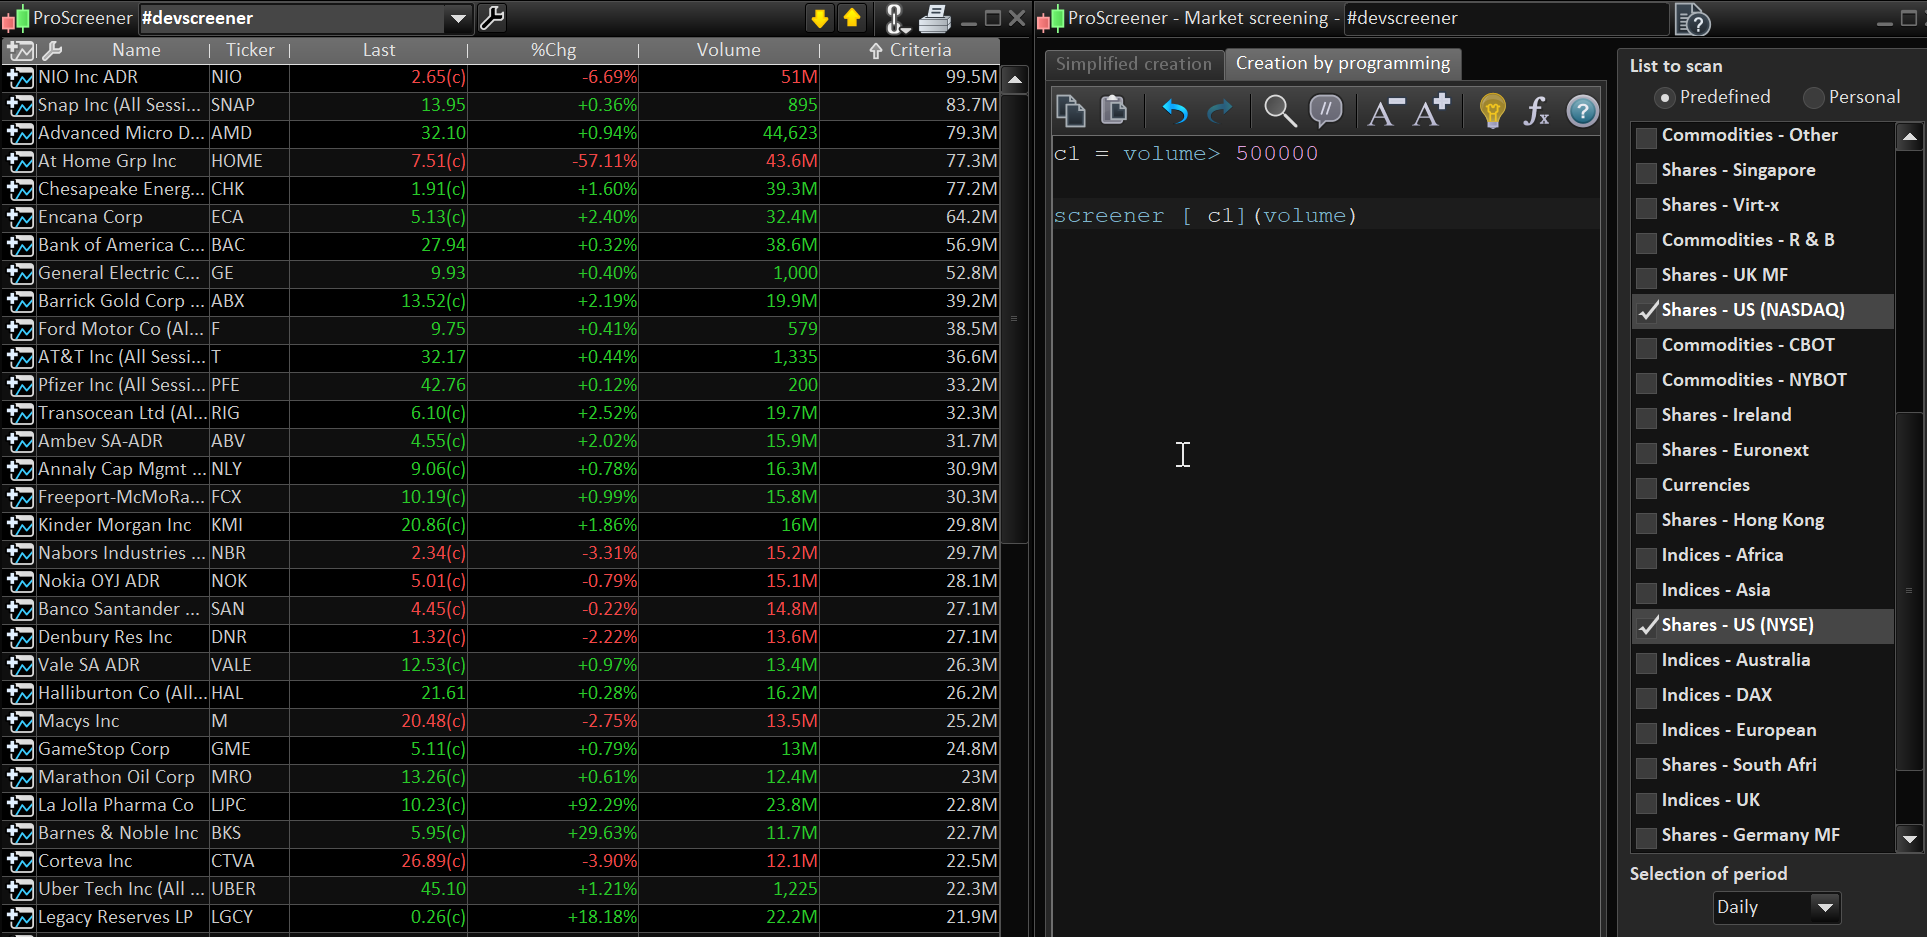Decrease the editor font size
1927x937 pixels.
tap(1386, 111)
